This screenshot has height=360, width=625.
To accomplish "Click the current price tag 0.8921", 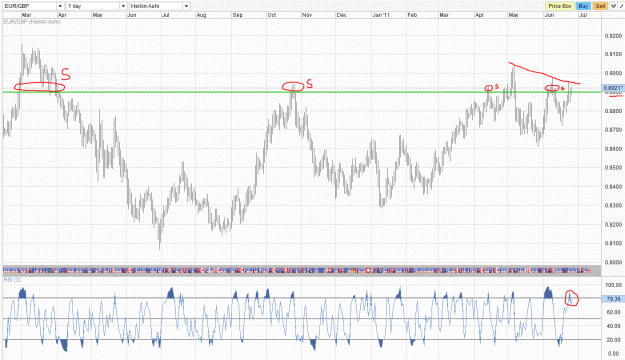I will pos(612,88).
